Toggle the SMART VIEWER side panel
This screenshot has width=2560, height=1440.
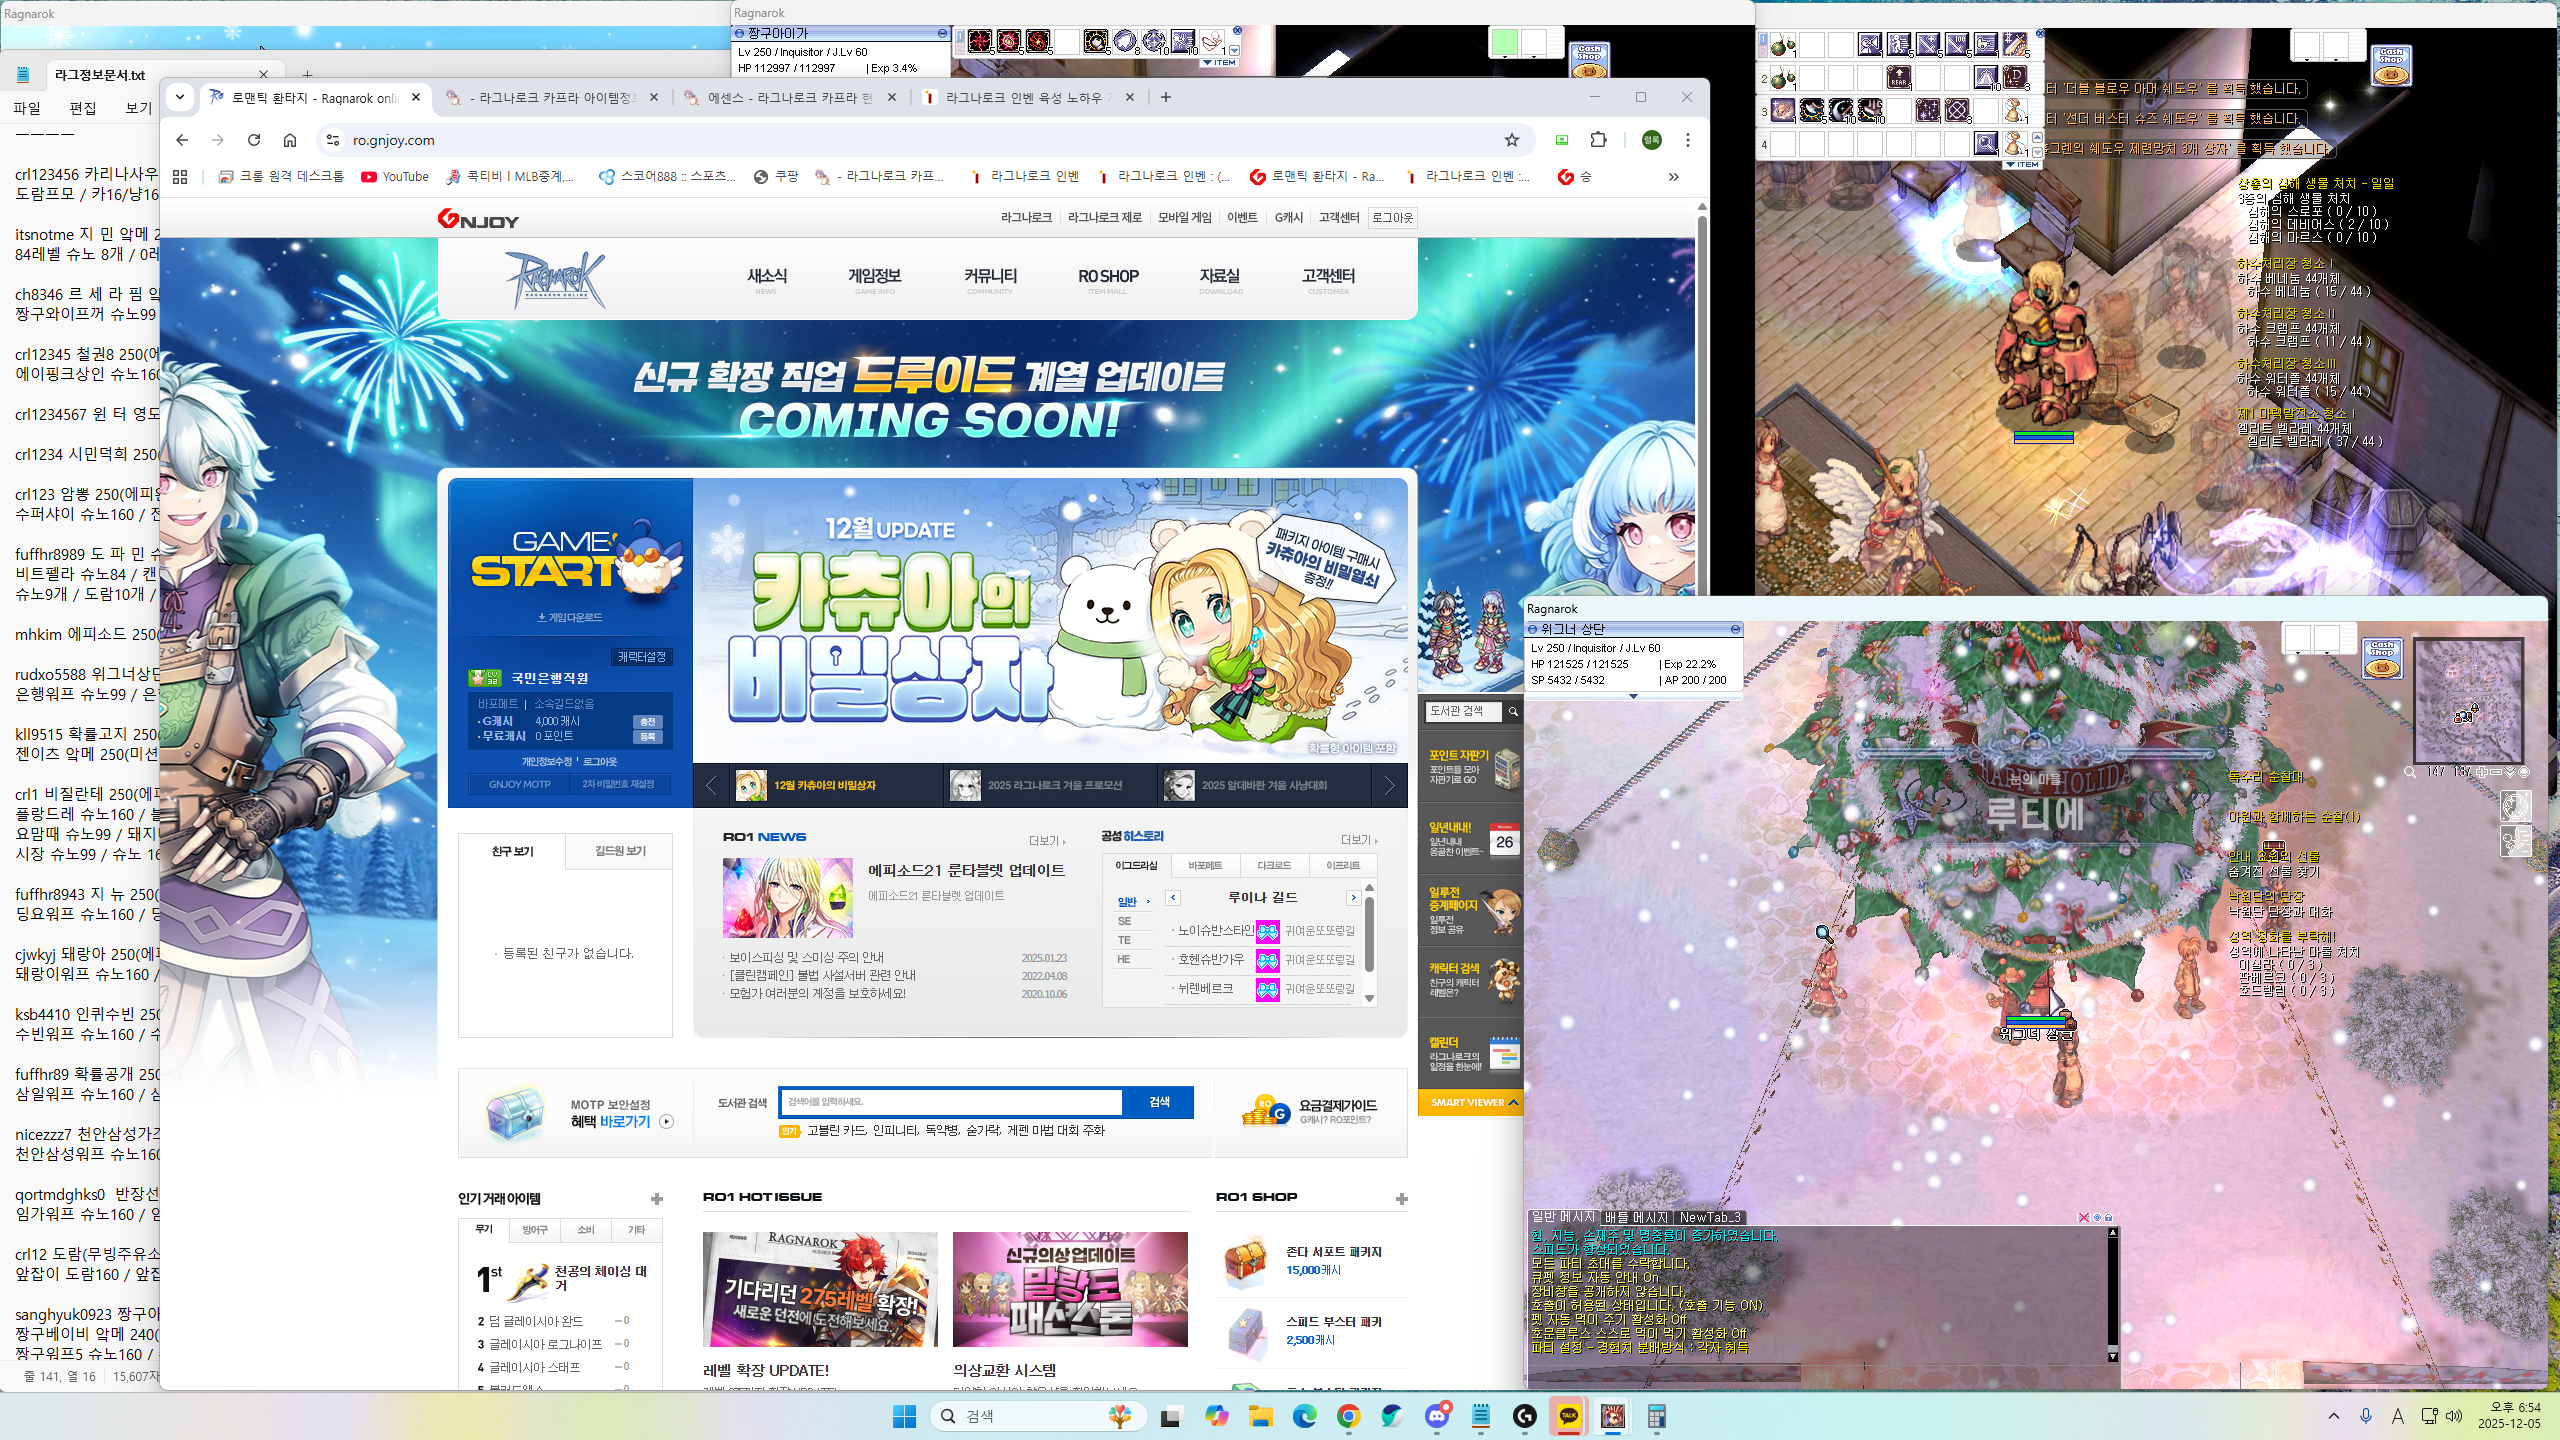point(1469,1102)
